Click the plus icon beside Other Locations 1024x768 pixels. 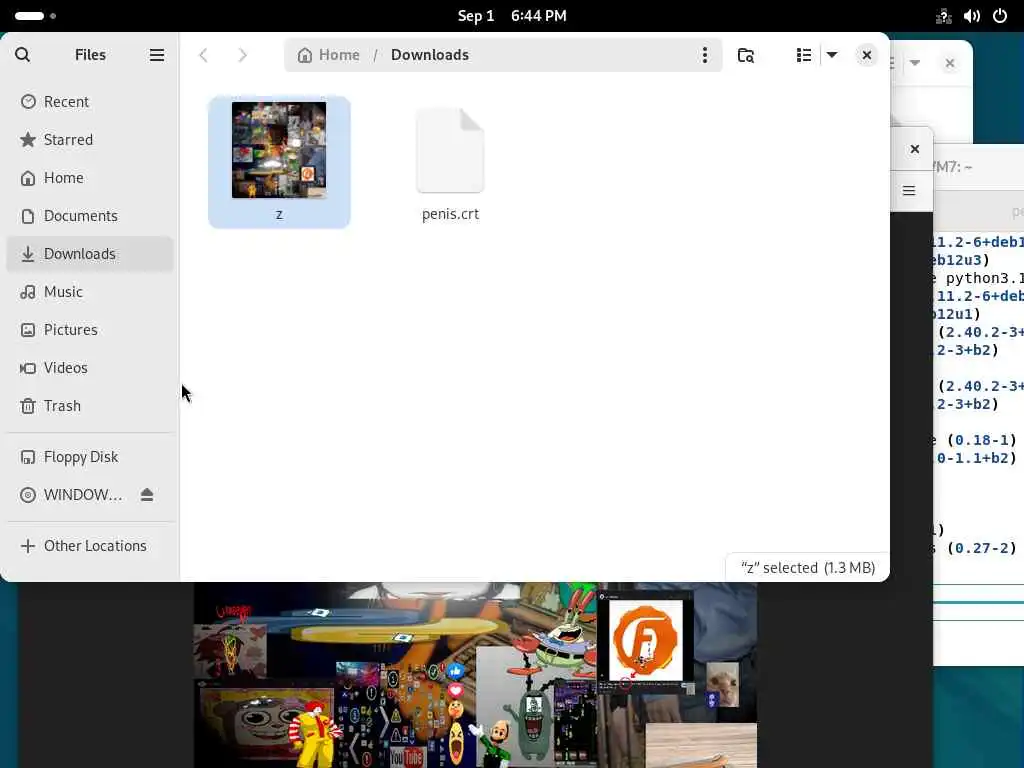coord(28,546)
